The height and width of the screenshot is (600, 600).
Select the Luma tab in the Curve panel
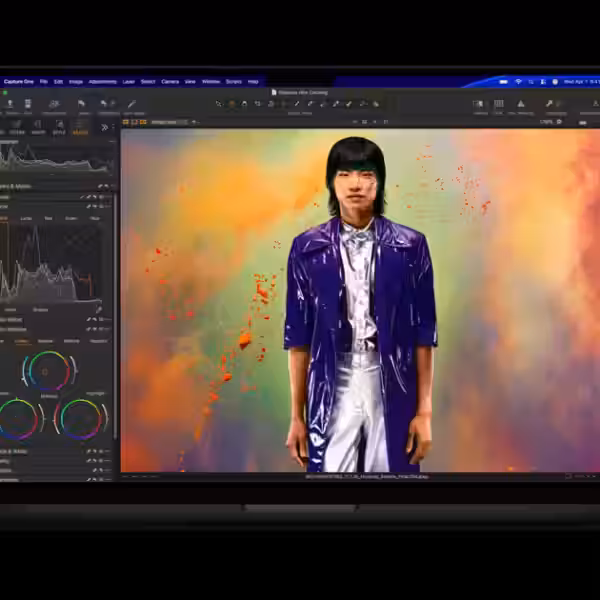tap(26, 217)
